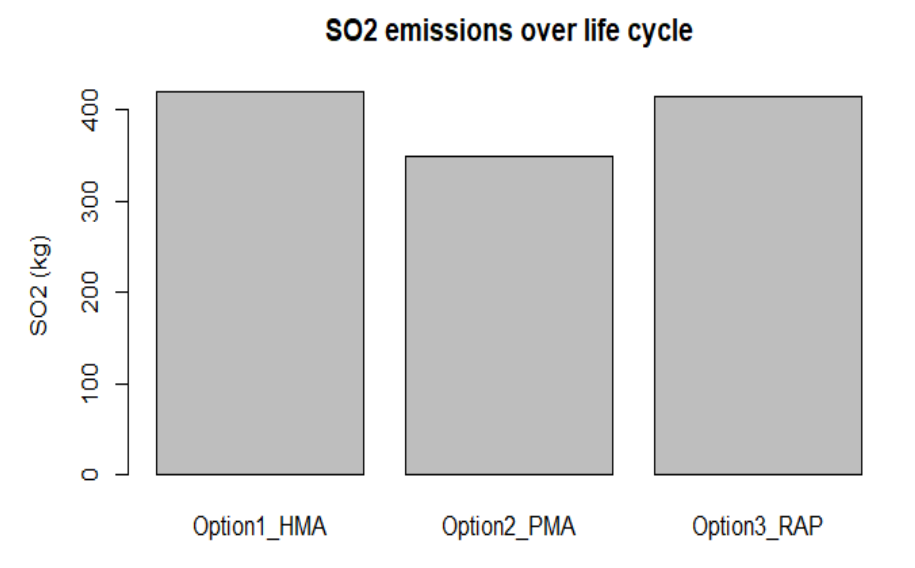Click the Option2_PMA bar
The image size is (915, 568).
(509, 315)
